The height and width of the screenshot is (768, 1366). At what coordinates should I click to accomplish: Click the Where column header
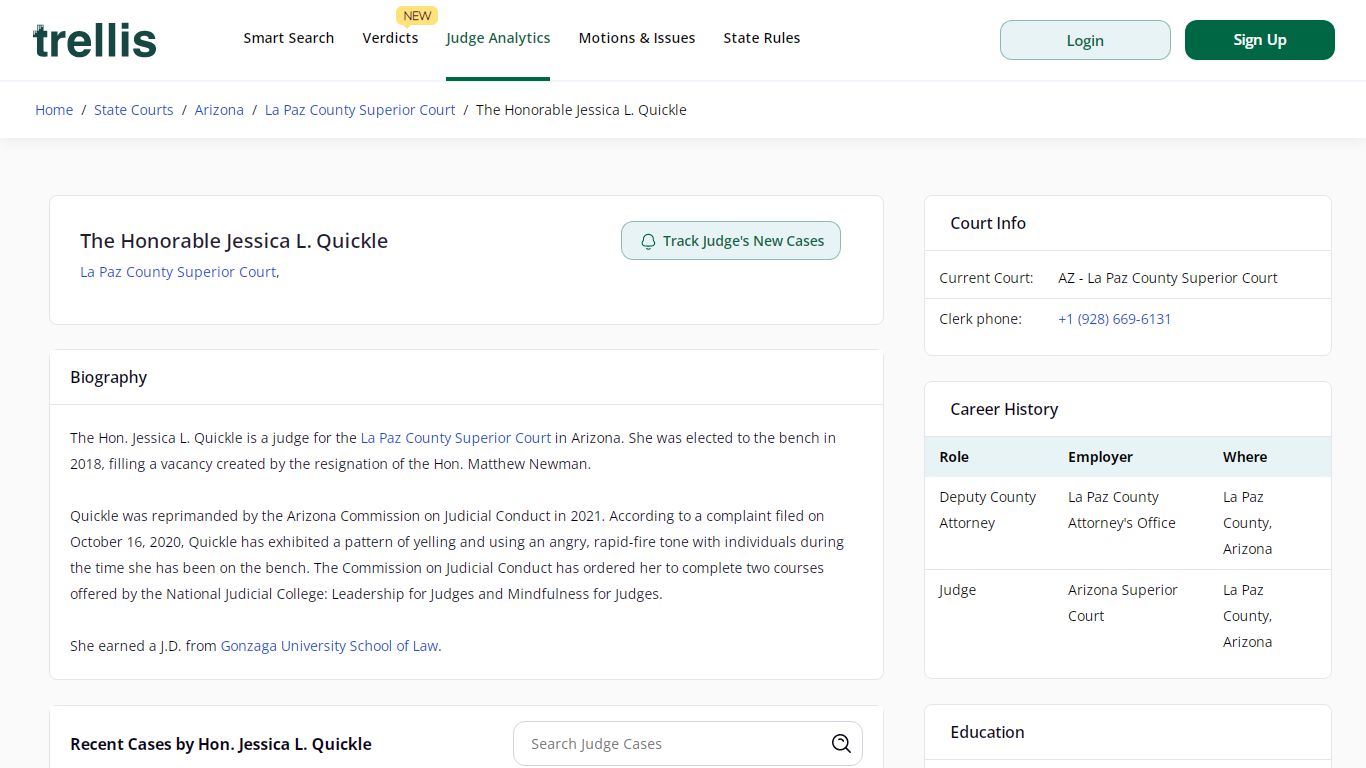coord(1245,457)
